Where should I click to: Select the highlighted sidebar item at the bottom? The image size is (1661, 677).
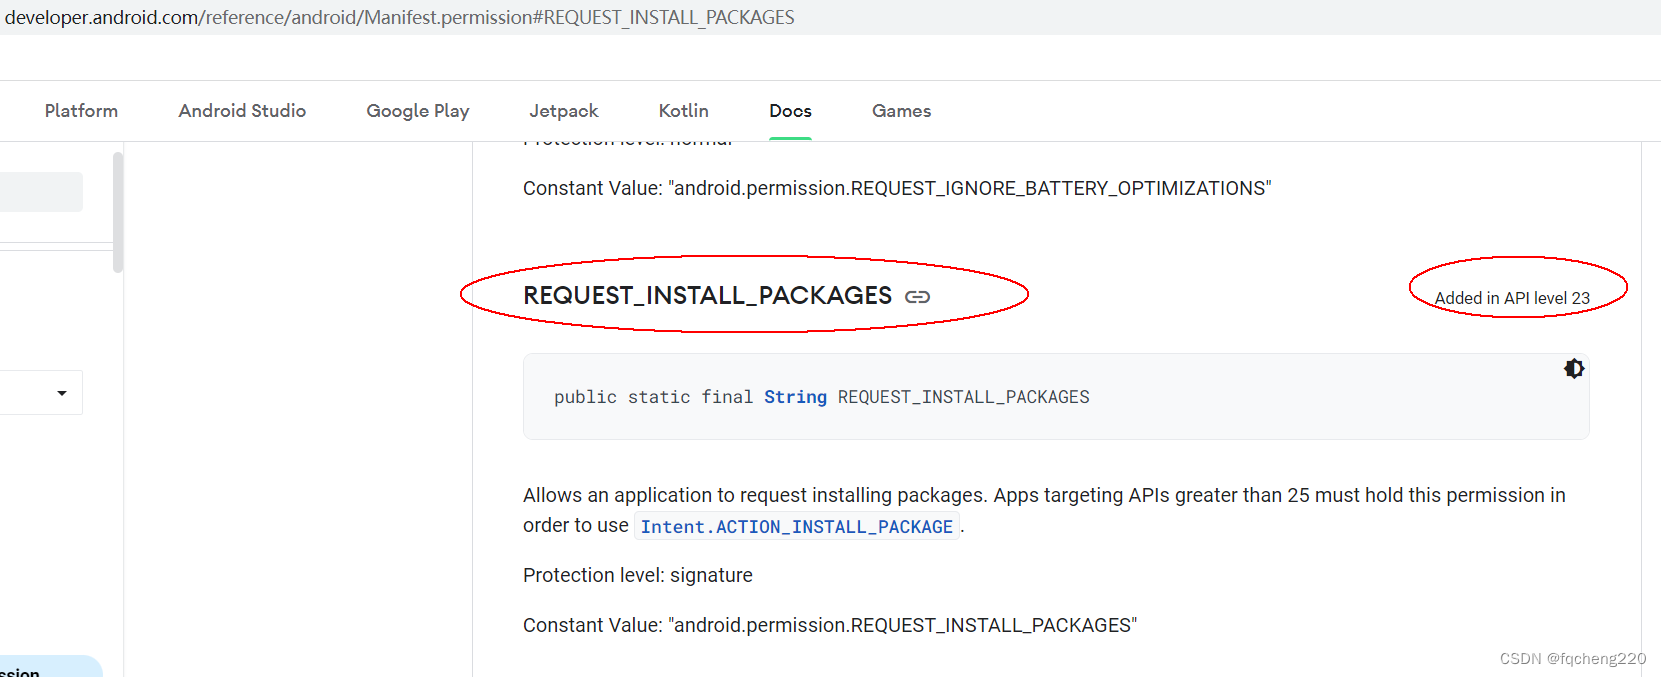(50, 667)
